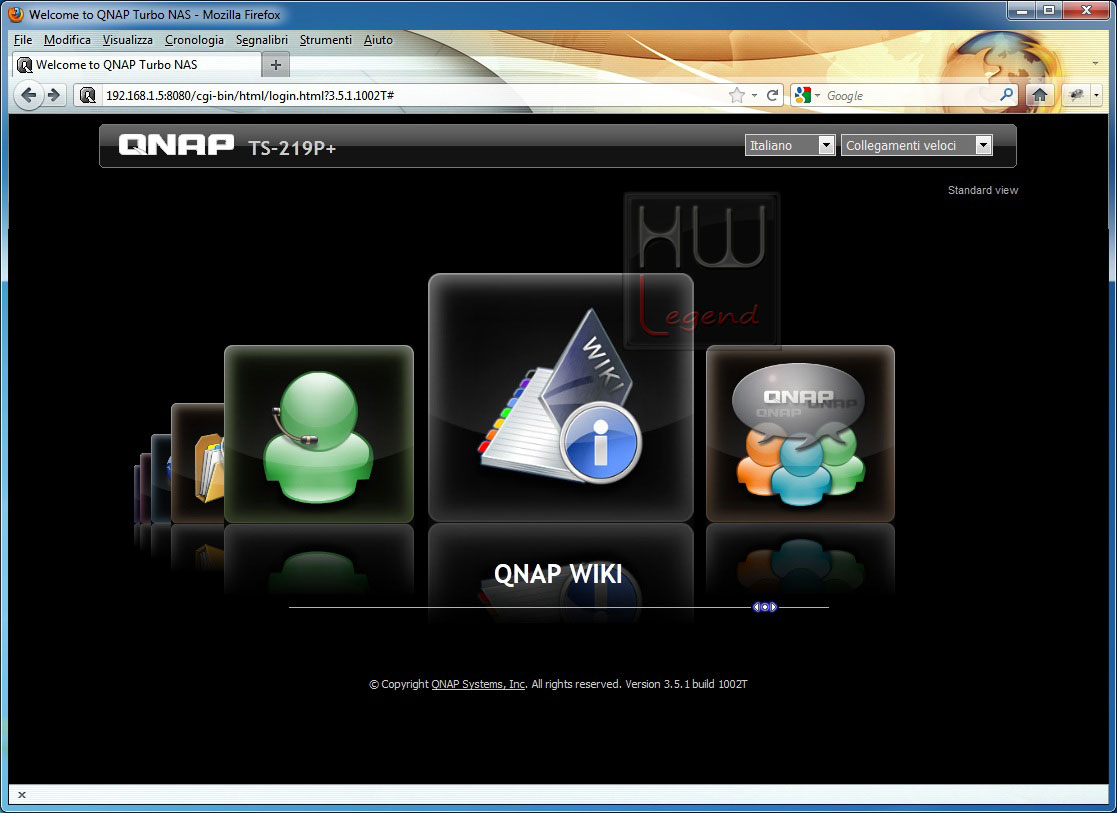Select the file folder tile on the left
Screen dimensions: 1117x813
tap(198, 463)
